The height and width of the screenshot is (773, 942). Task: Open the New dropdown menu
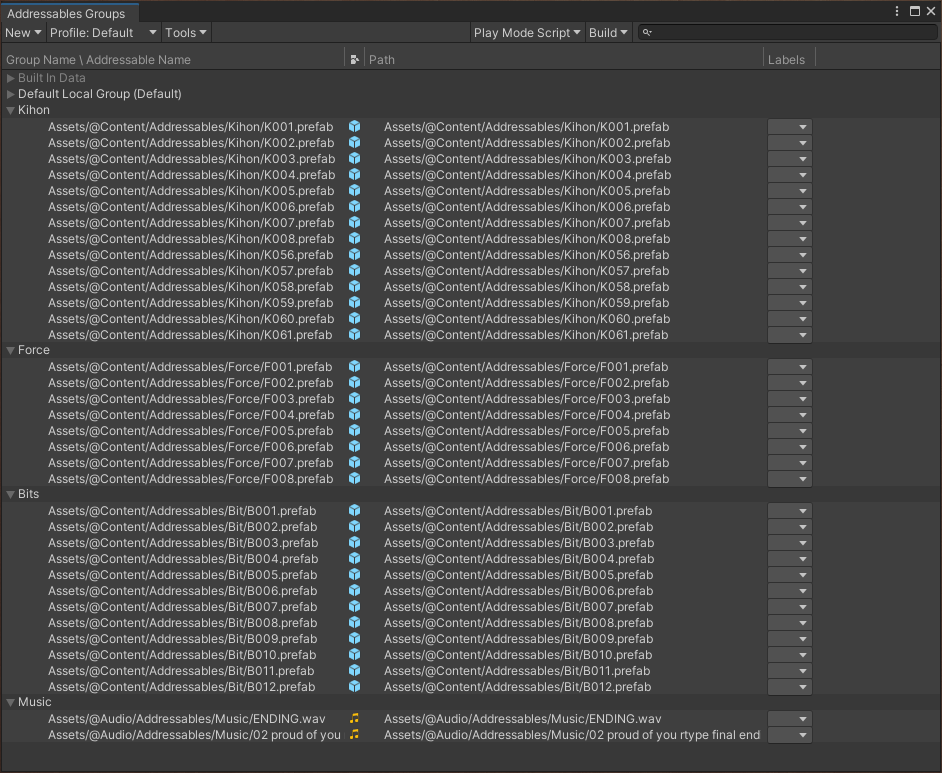click(x=23, y=32)
